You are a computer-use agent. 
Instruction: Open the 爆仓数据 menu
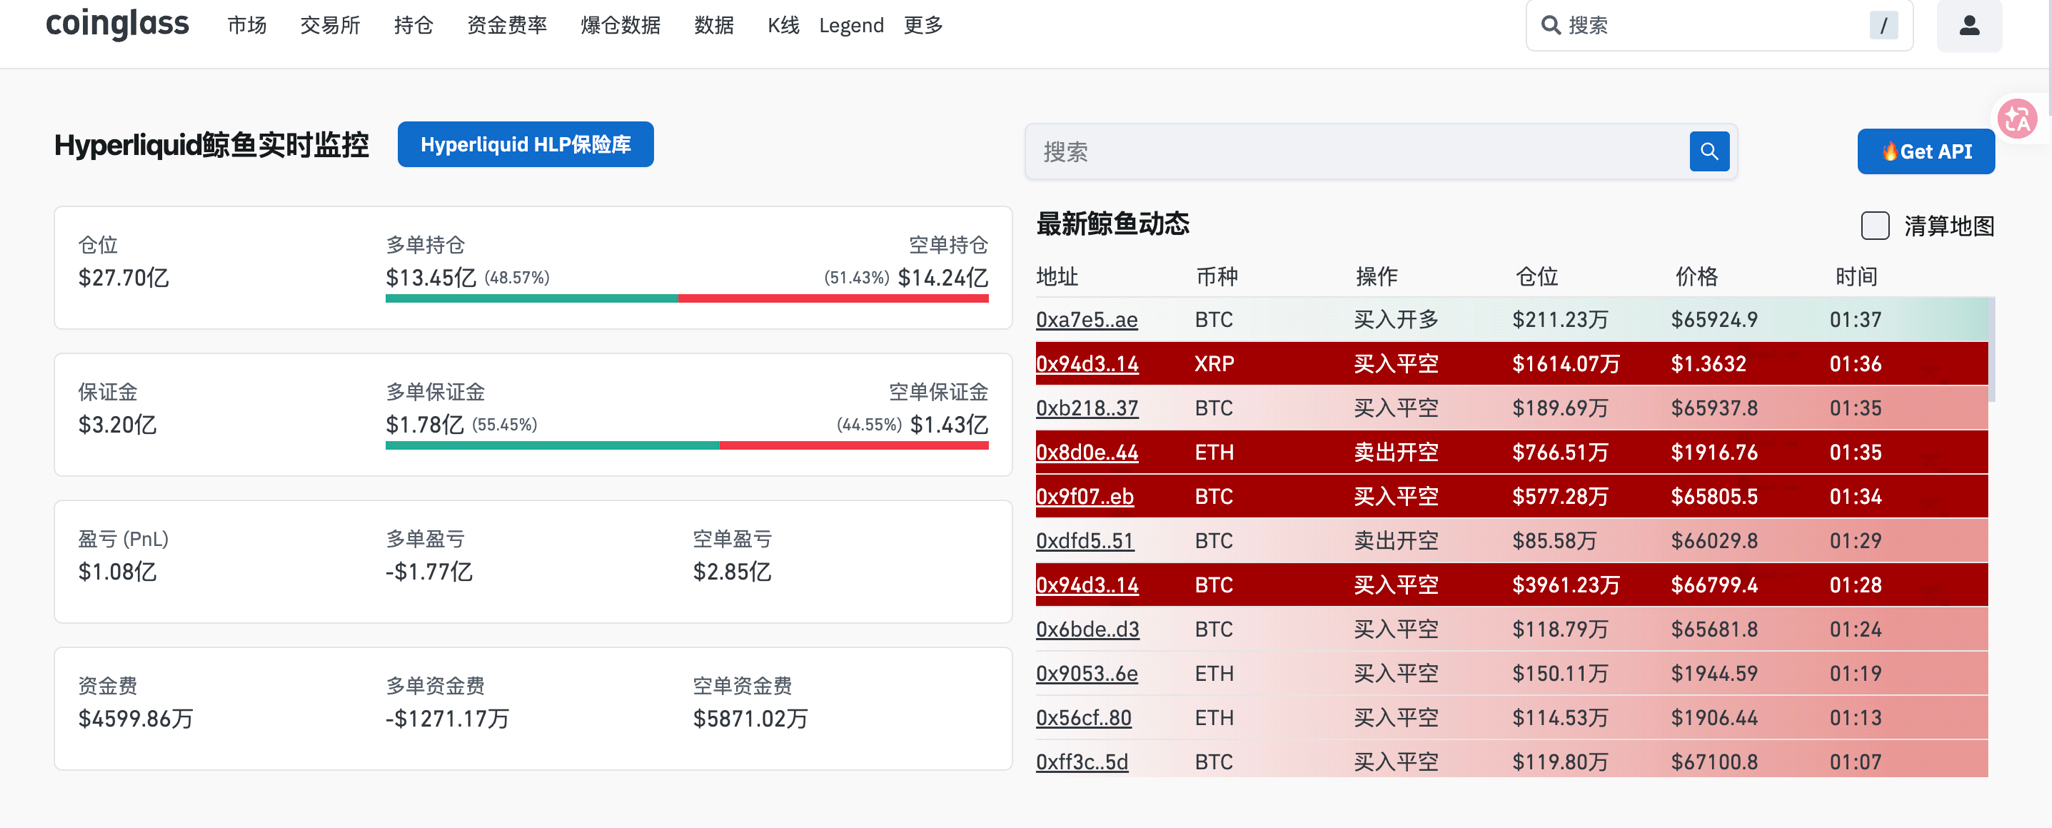point(620,25)
